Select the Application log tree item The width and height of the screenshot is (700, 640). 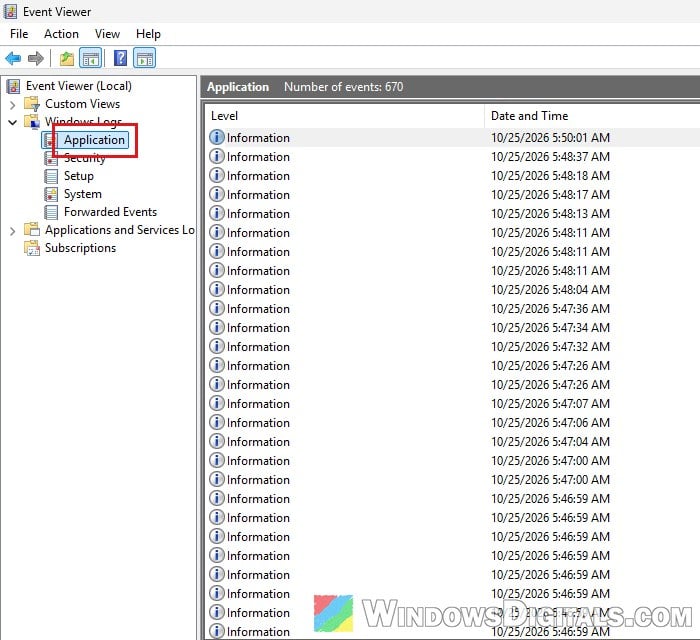click(94, 140)
